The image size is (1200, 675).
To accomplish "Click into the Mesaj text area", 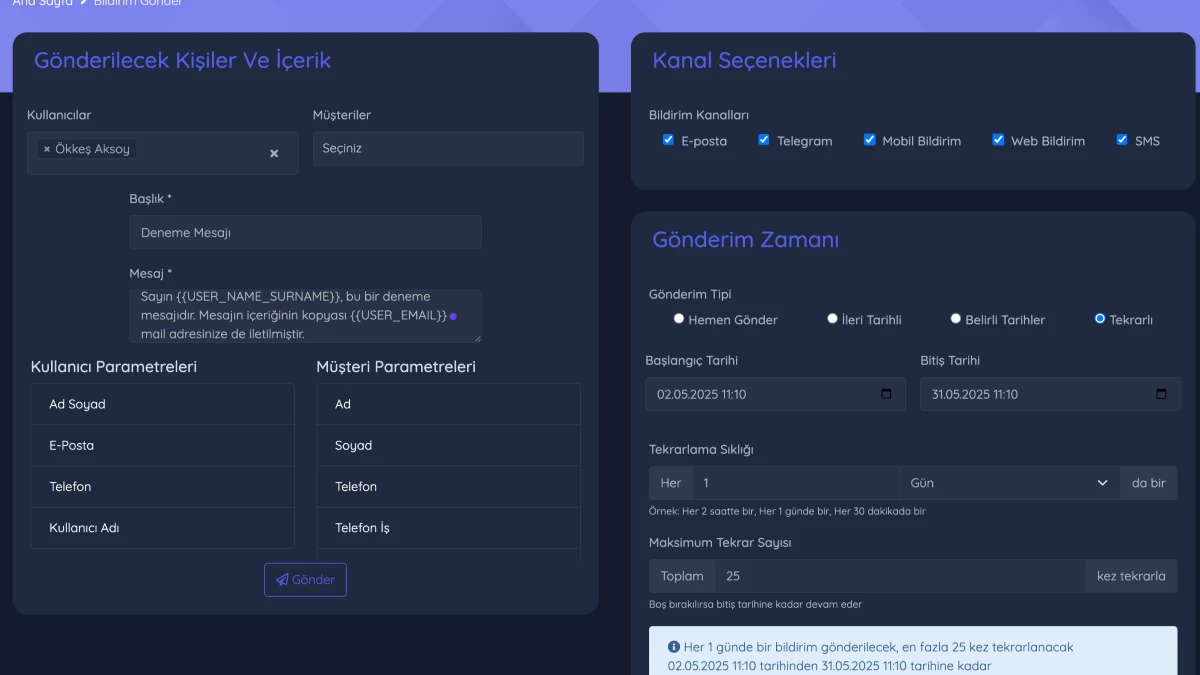I will pos(305,317).
